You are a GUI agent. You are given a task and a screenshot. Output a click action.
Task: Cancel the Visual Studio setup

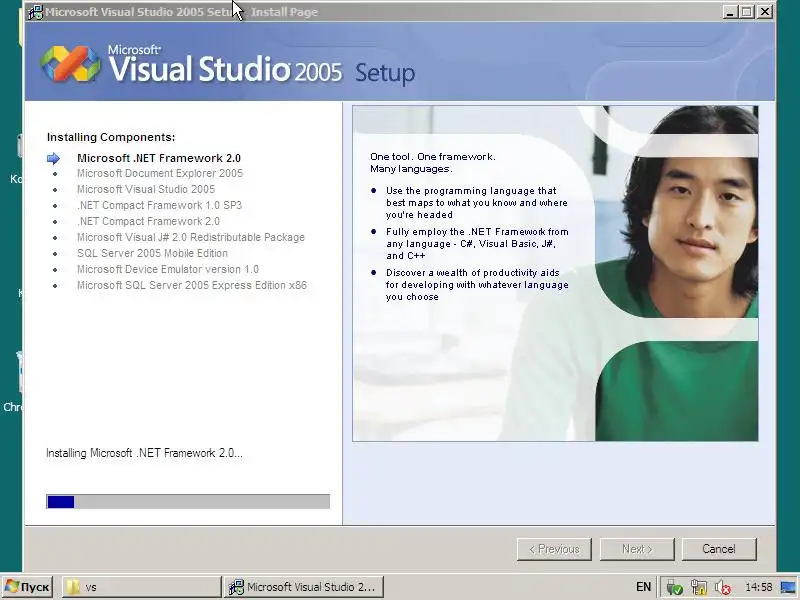719,549
